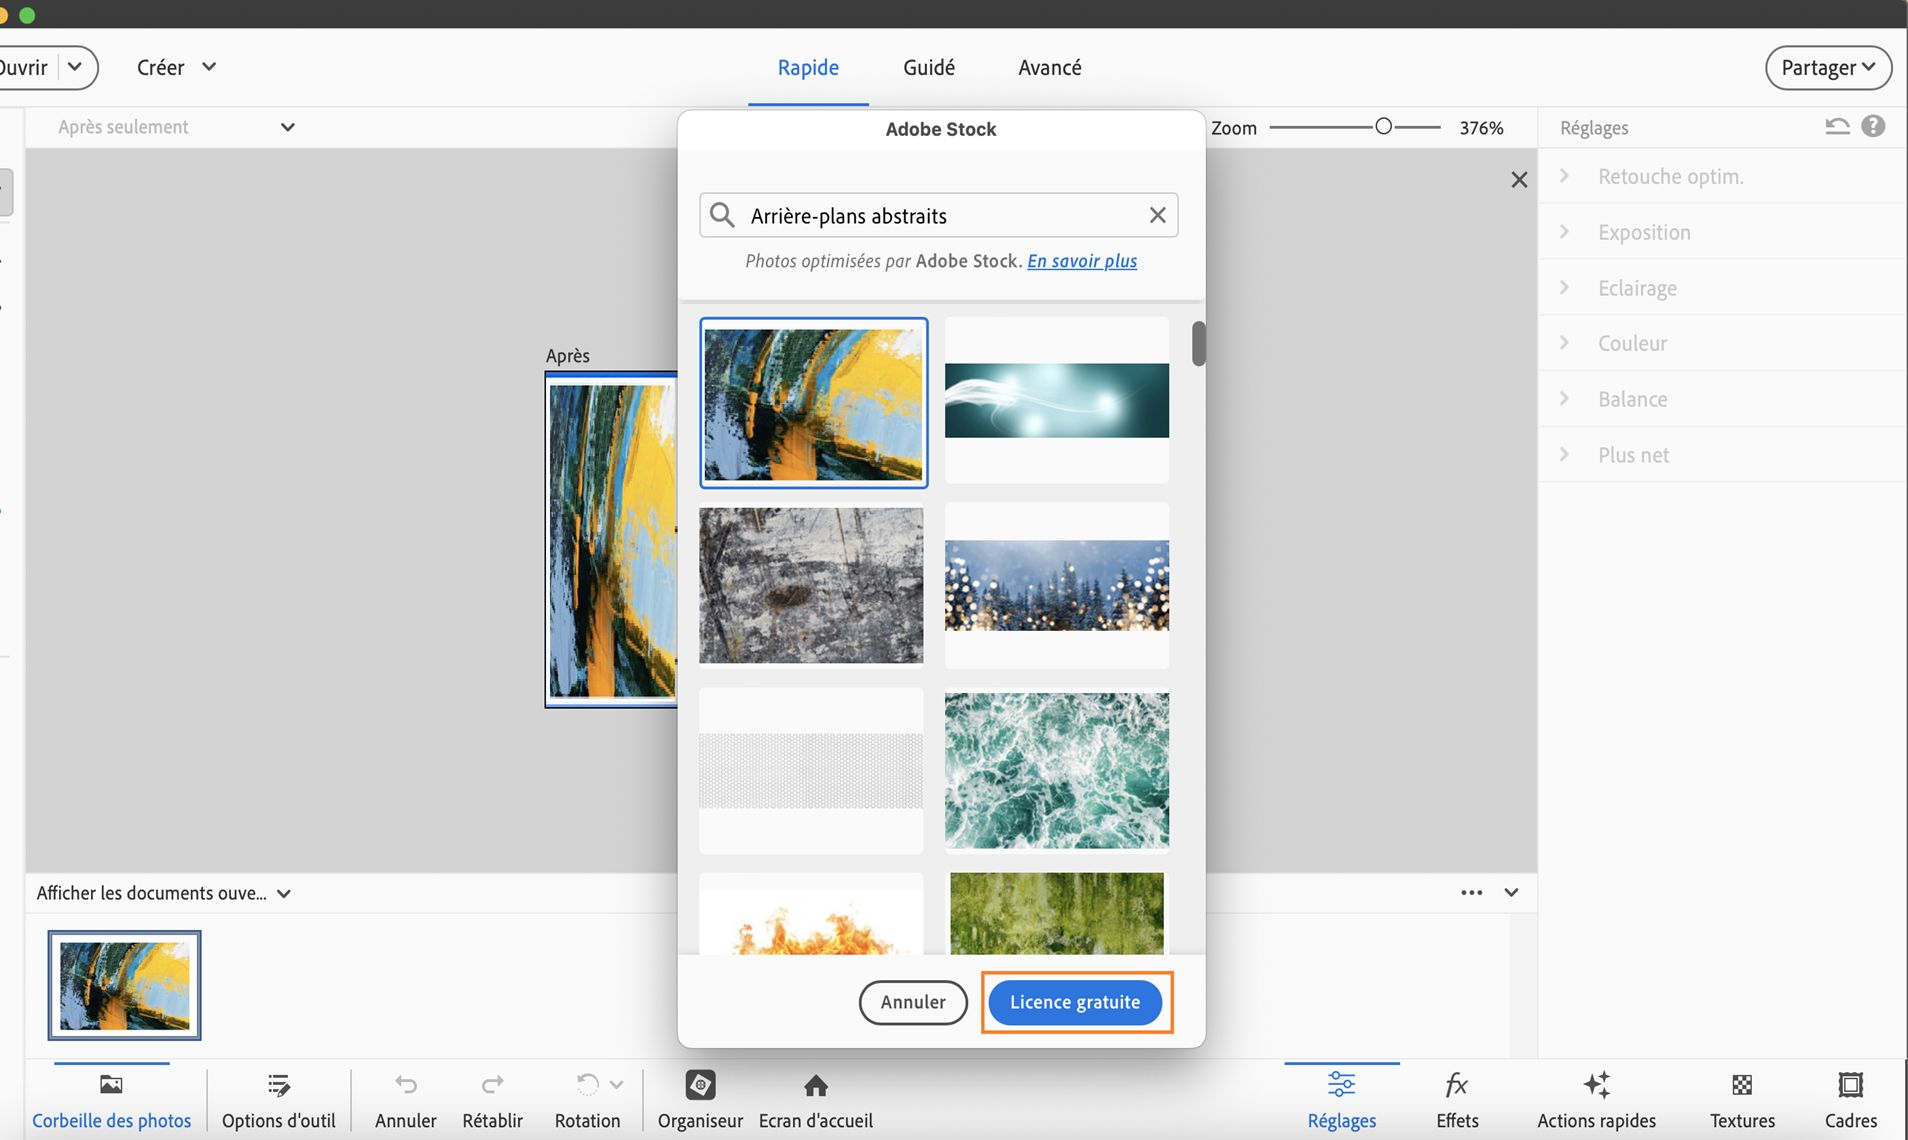Close the preview with the X icon

tap(1519, 180)
